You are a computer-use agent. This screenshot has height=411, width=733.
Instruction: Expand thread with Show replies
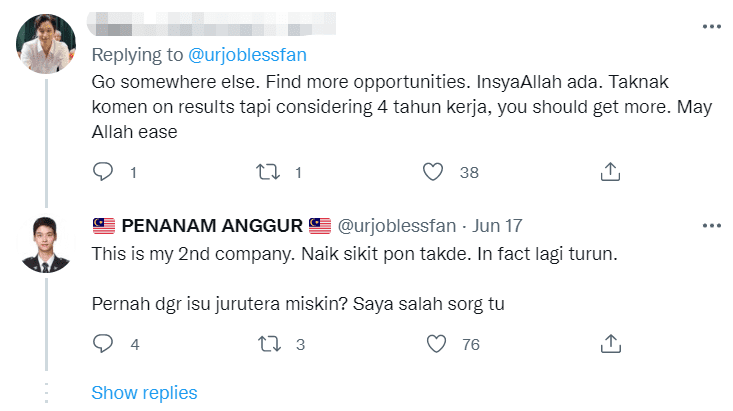pyautogui.click(x=144, y=393)
